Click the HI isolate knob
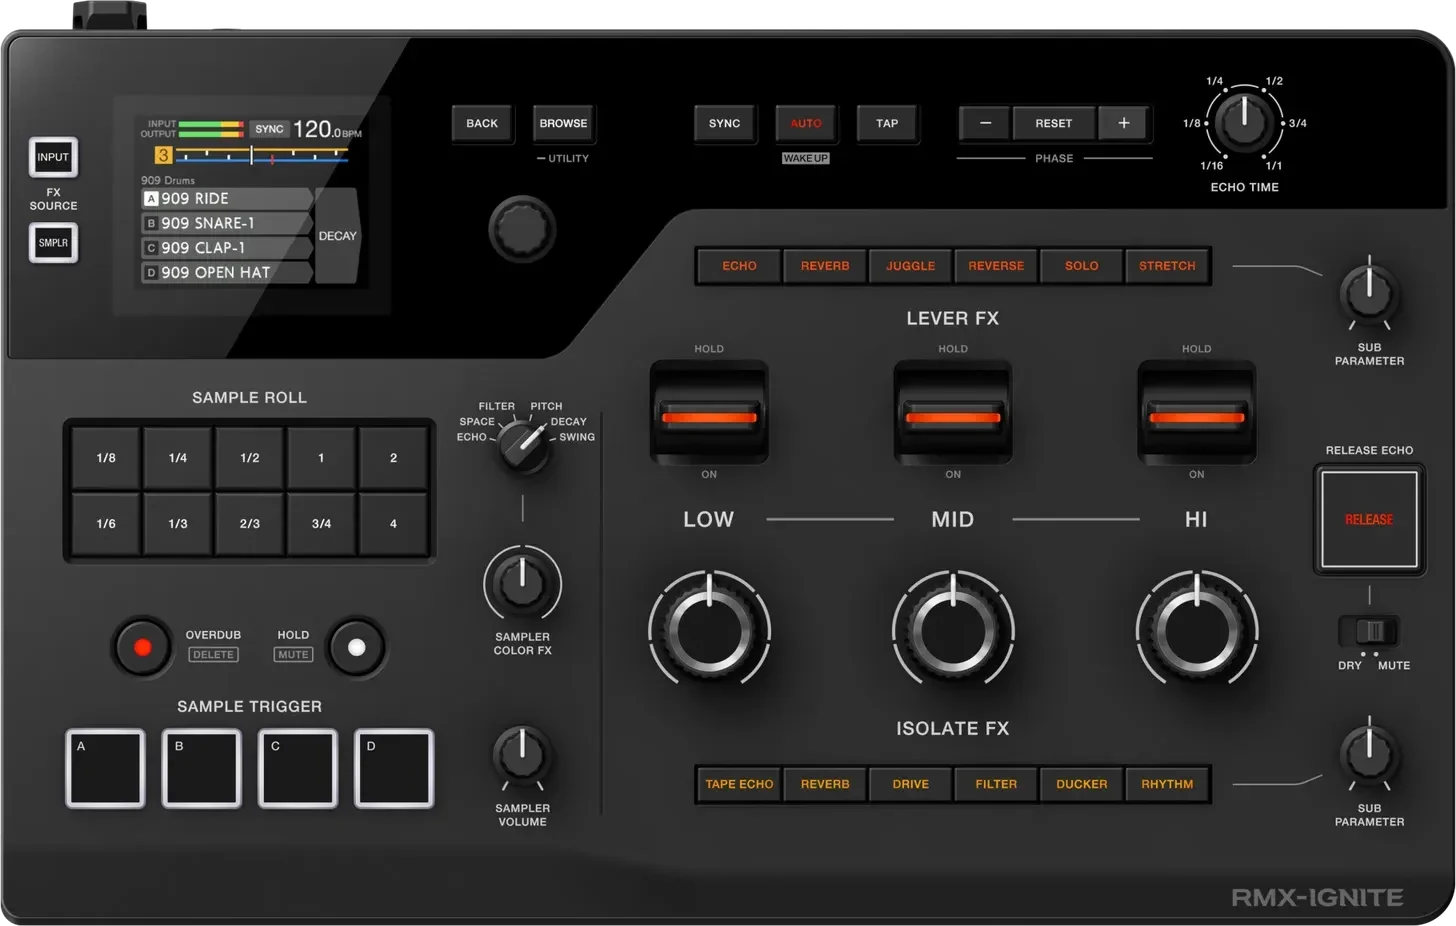This screenshot has width=1456, height=926. point(1196,629)
